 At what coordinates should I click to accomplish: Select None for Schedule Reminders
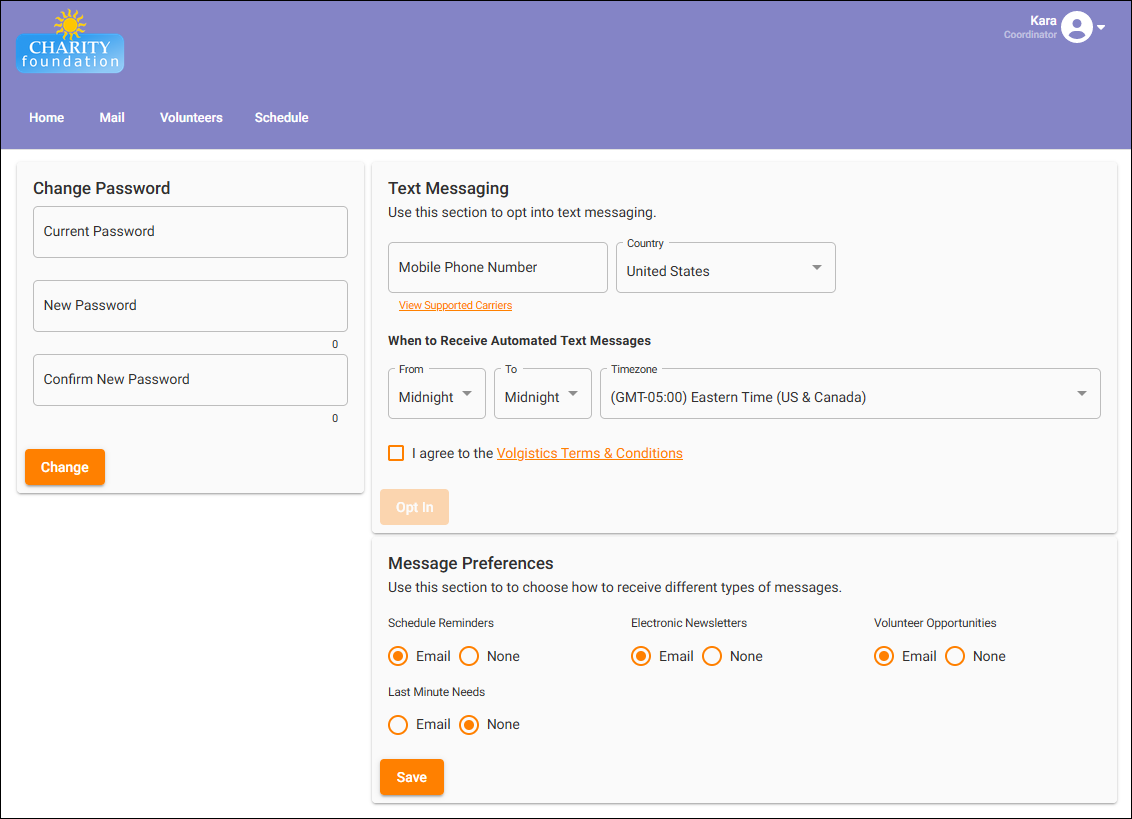click(469, 656)
